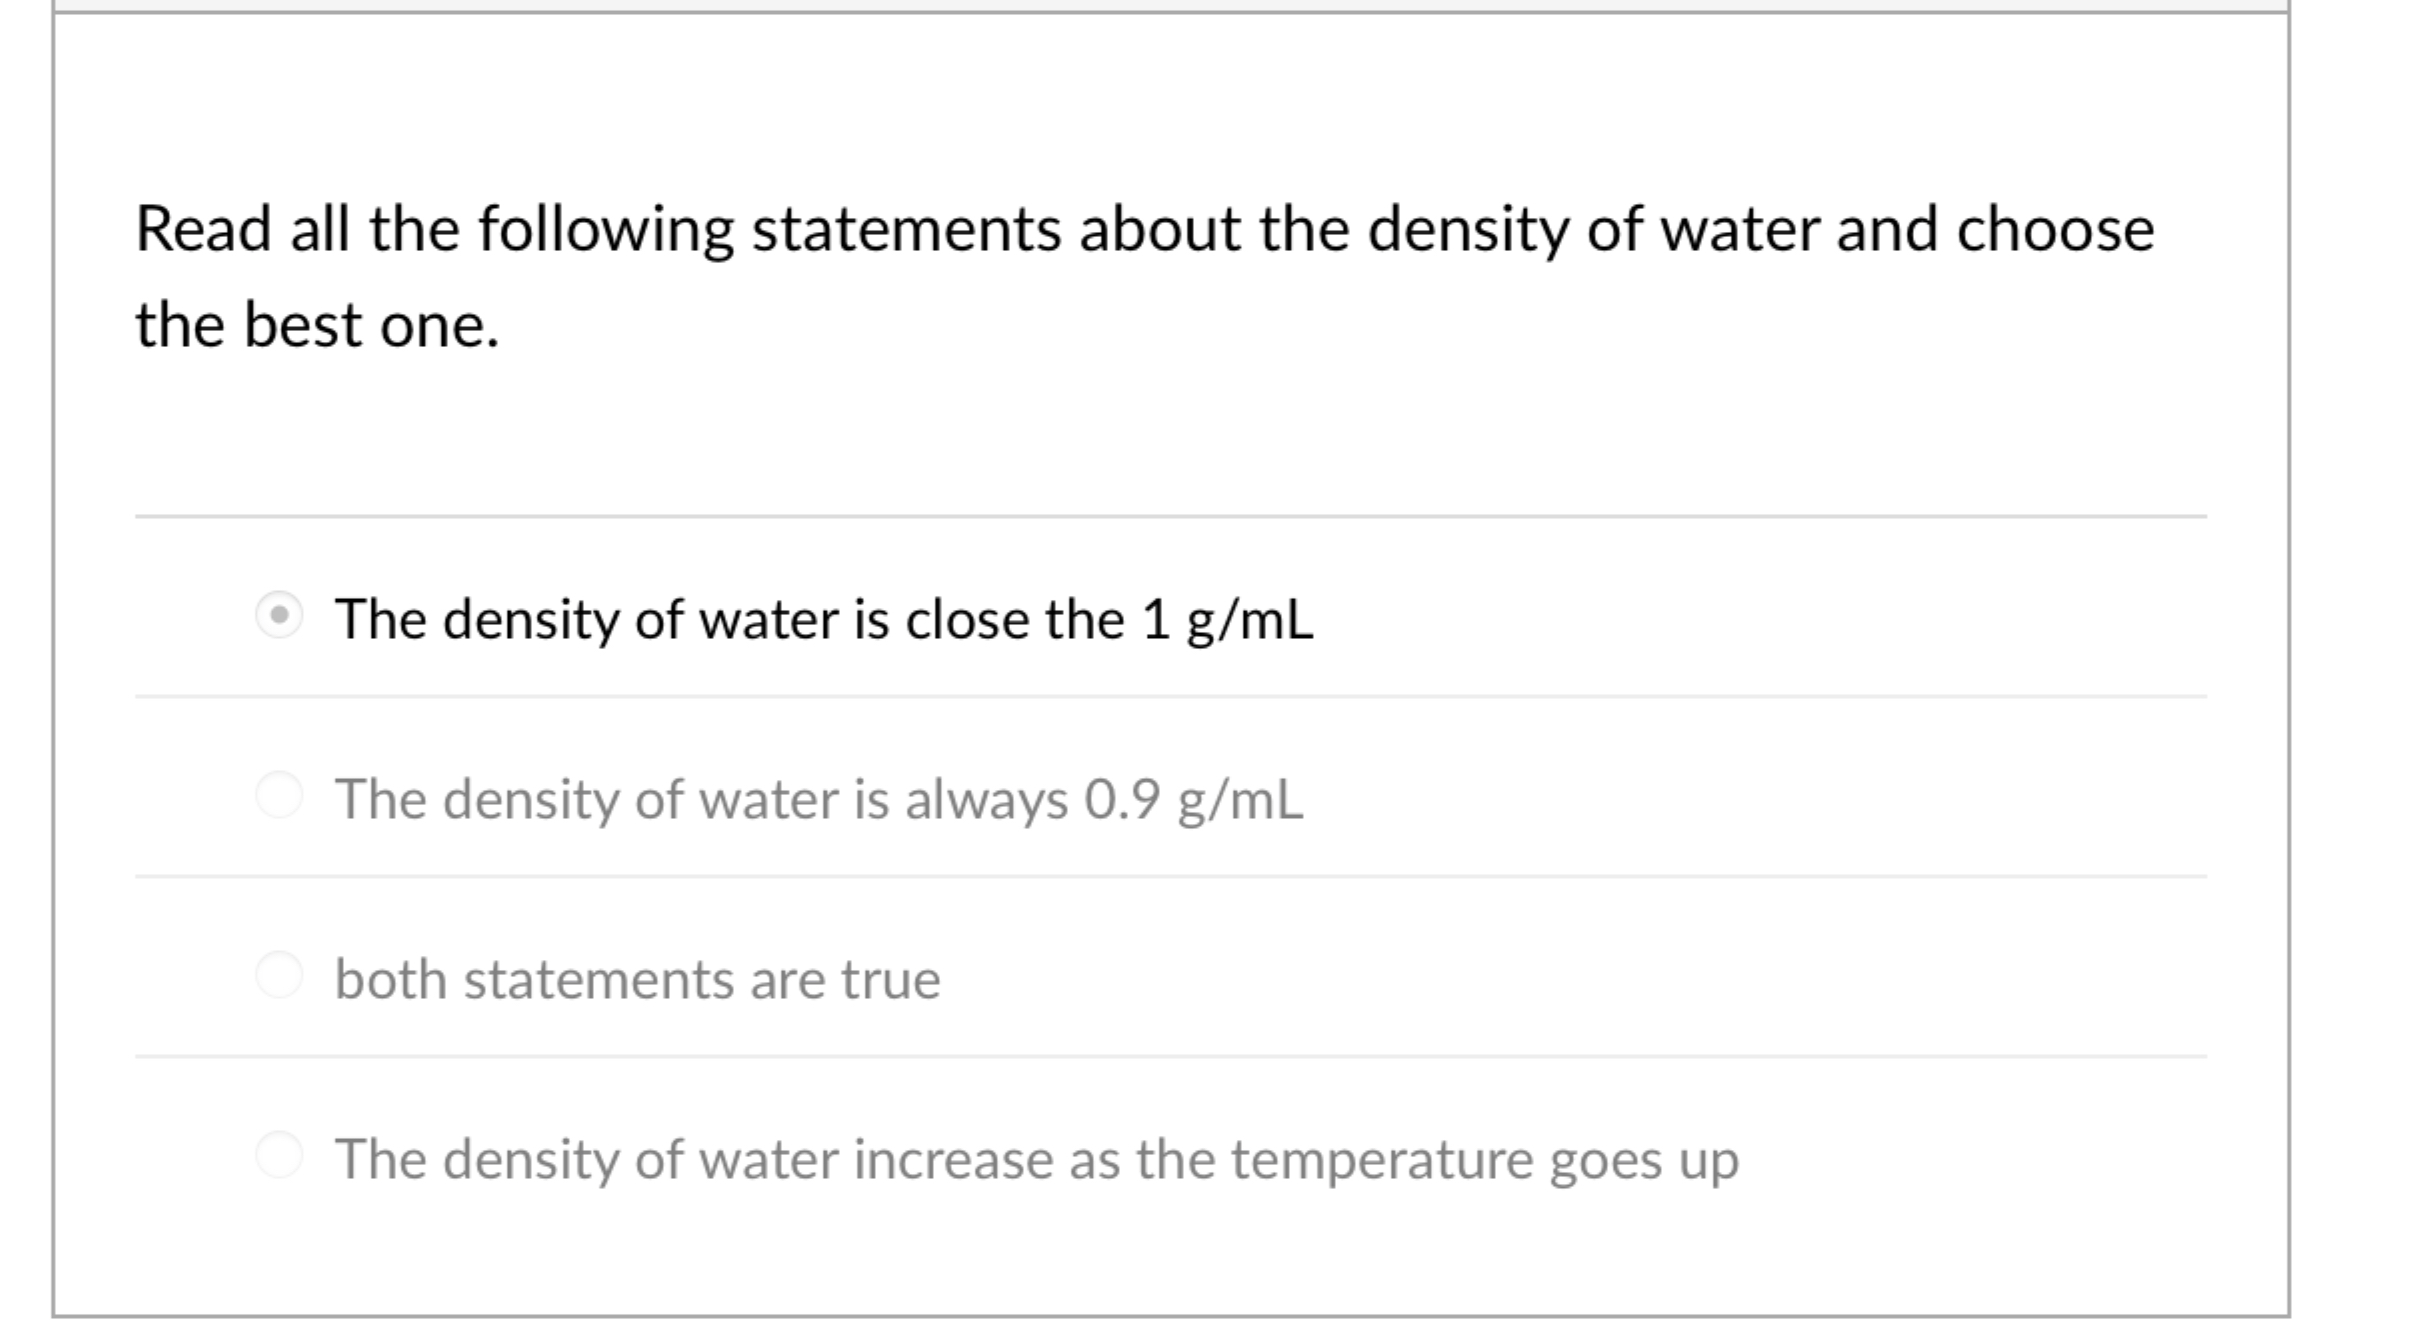
Task: Choose 'The density of water is always 0.9 g/mL'
Action: (x=818, y=798)
